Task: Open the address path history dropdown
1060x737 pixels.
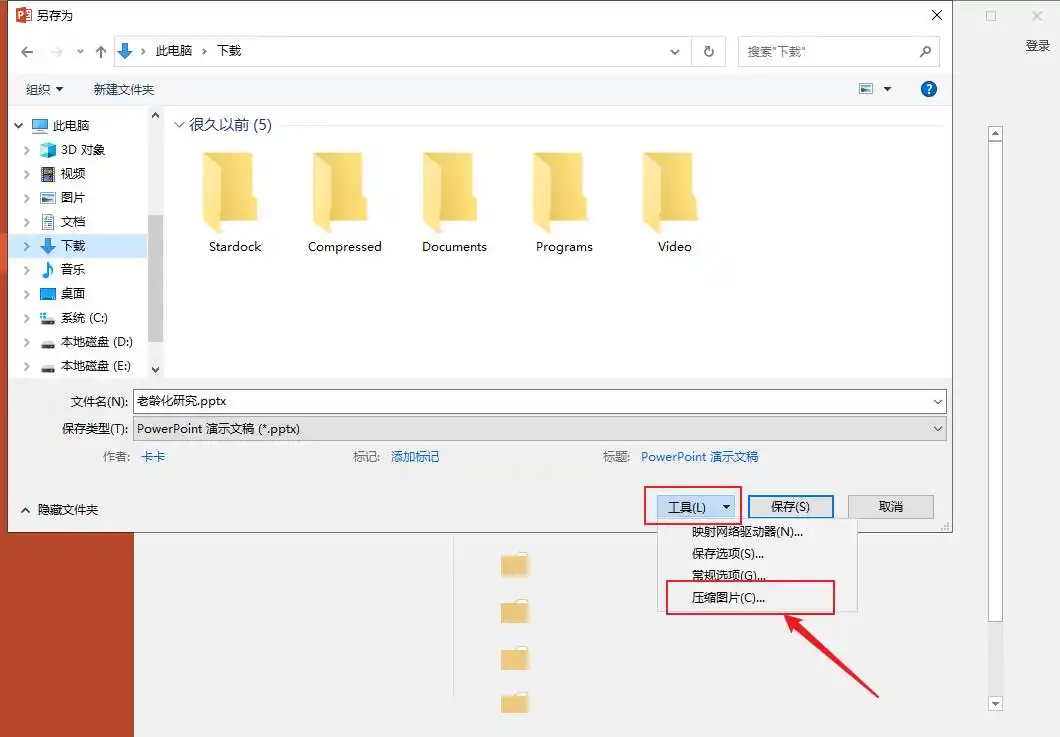Action: tap(675, 51)
